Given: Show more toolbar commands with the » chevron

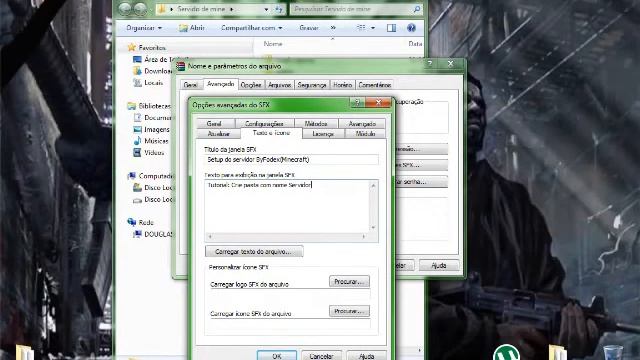Looking at the screenshot, I should click(x=333, y=28).
